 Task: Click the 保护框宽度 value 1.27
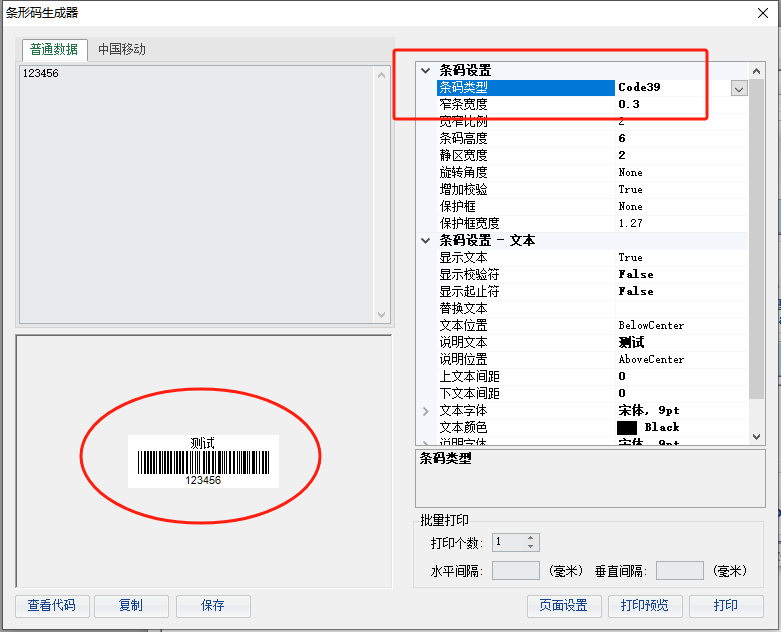coord(630,223)
